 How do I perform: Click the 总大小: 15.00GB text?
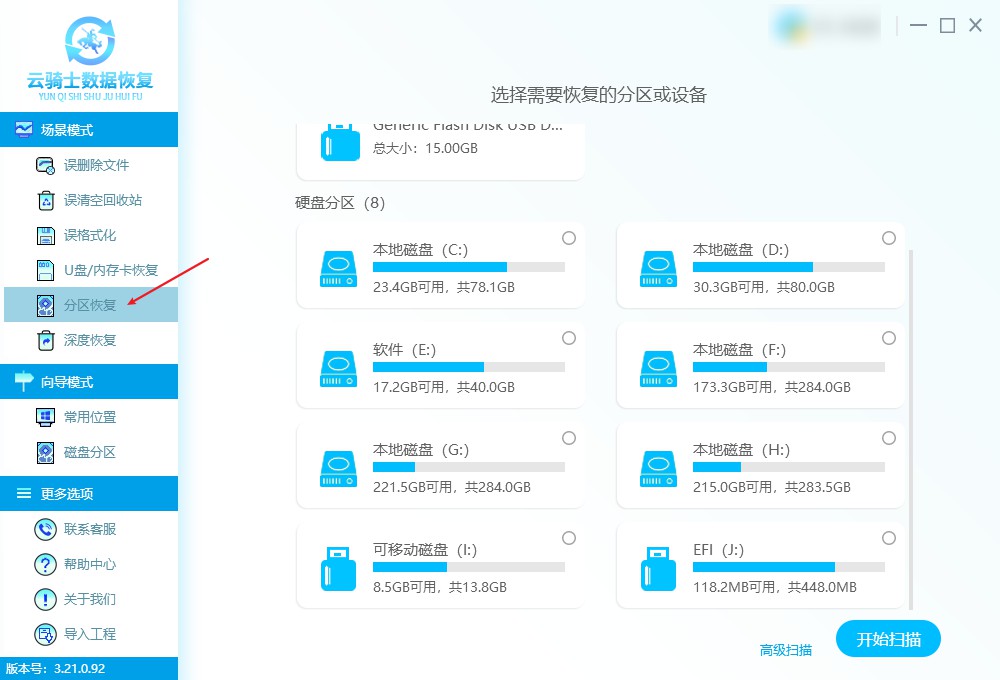(x=425, y=148)
